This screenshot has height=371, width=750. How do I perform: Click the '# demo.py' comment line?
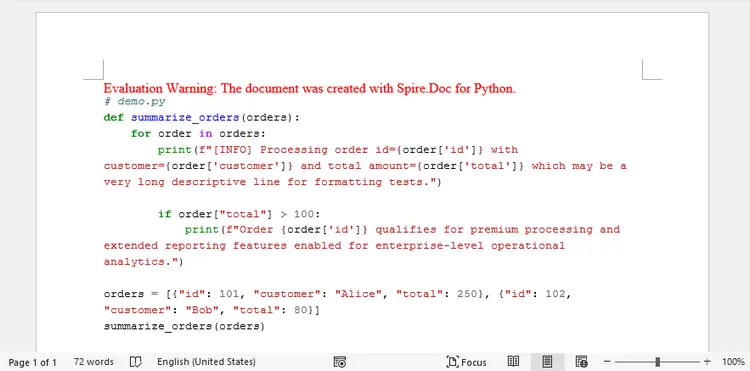(134, 101)
